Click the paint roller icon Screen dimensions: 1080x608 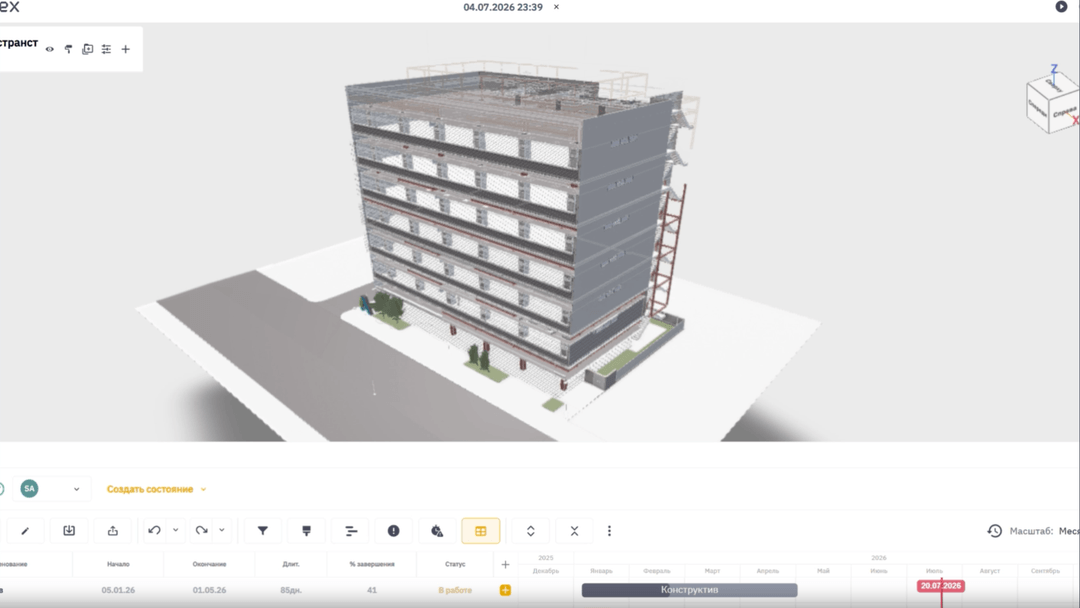coord(69,49)
